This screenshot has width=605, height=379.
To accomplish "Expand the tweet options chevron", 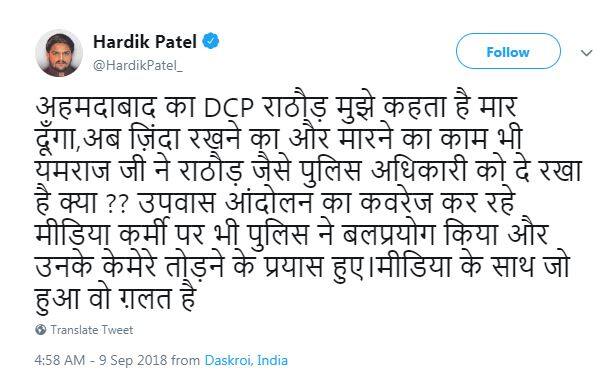I will 586,52.
